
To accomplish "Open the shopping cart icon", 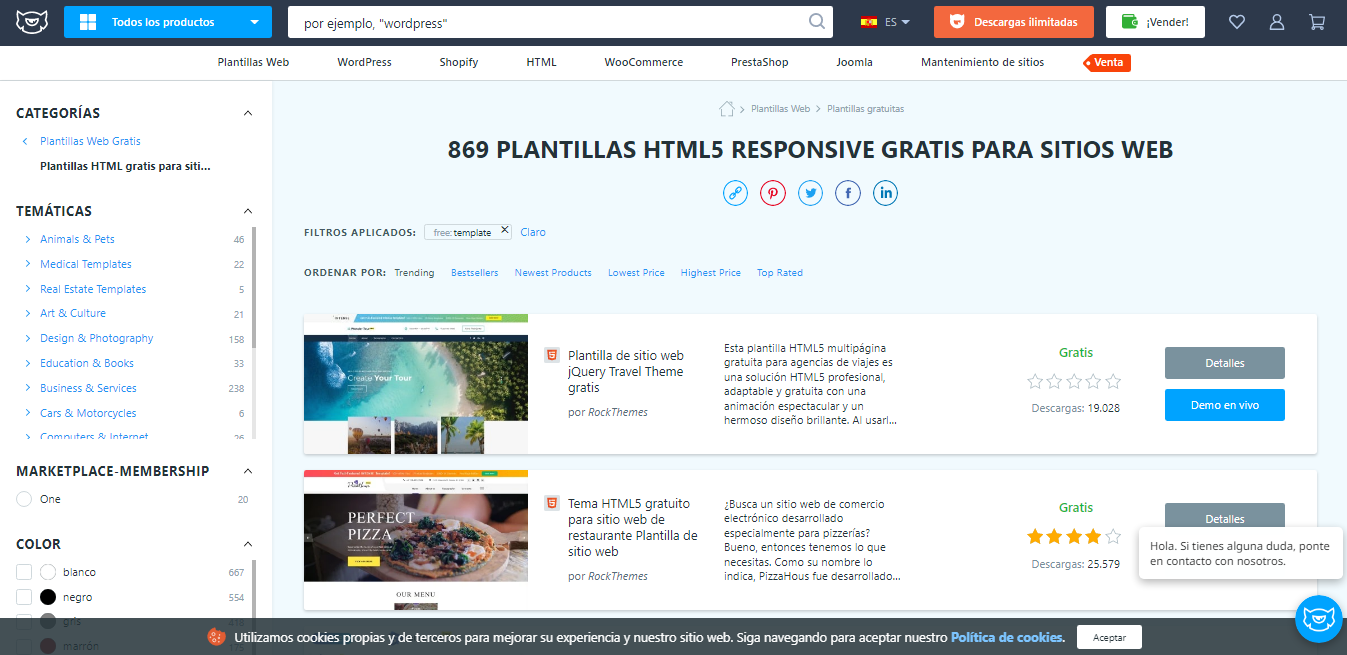I will pyautogui.click(x=1317, y=22).
